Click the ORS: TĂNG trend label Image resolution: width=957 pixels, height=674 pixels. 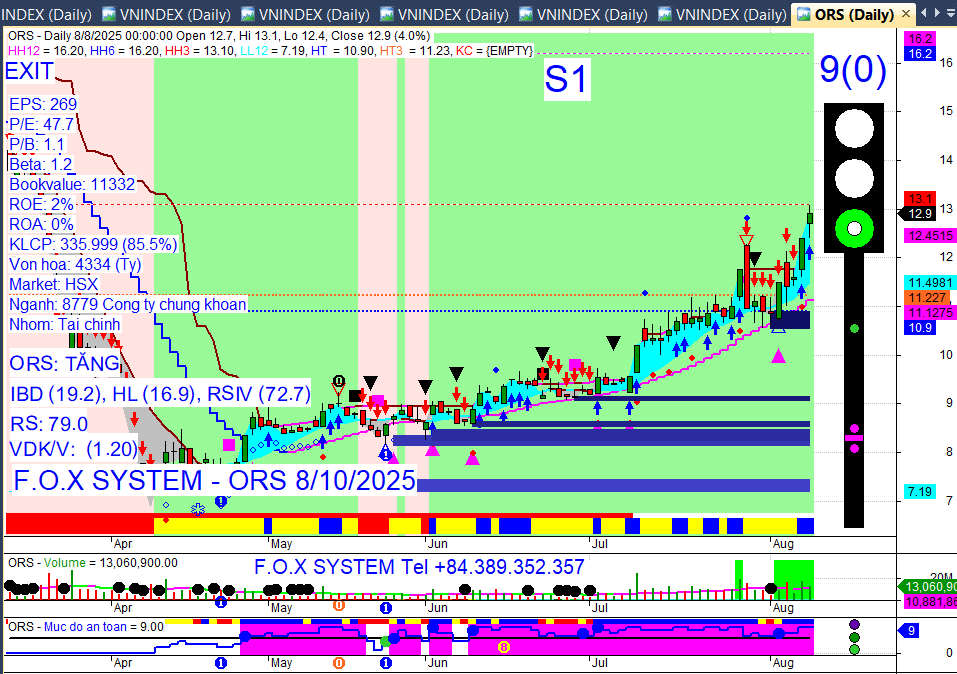65,364
